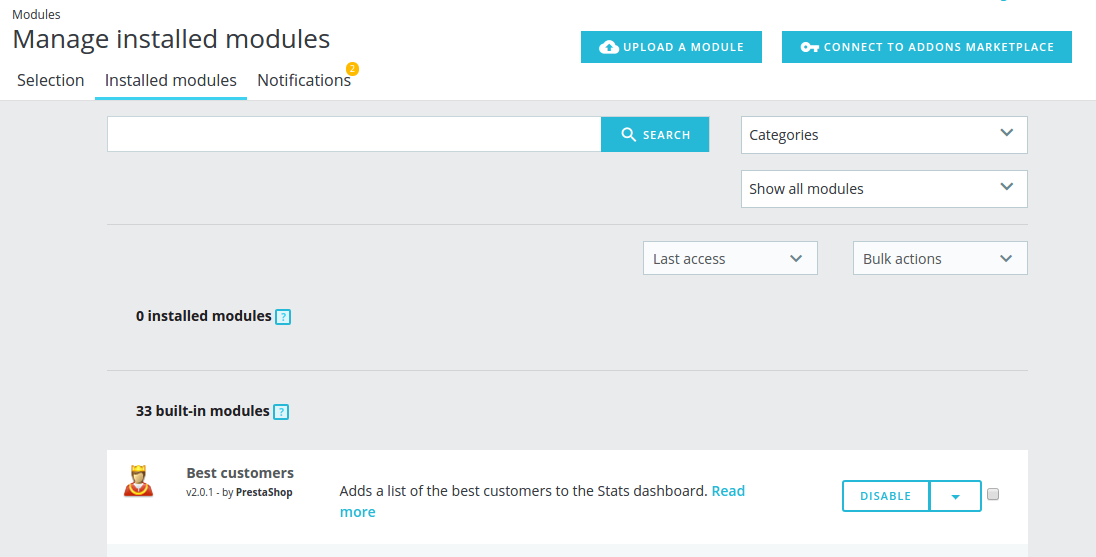Click help icon beside installed modules count
This screenshot has width=1096, height=557.
pos(283,317)
